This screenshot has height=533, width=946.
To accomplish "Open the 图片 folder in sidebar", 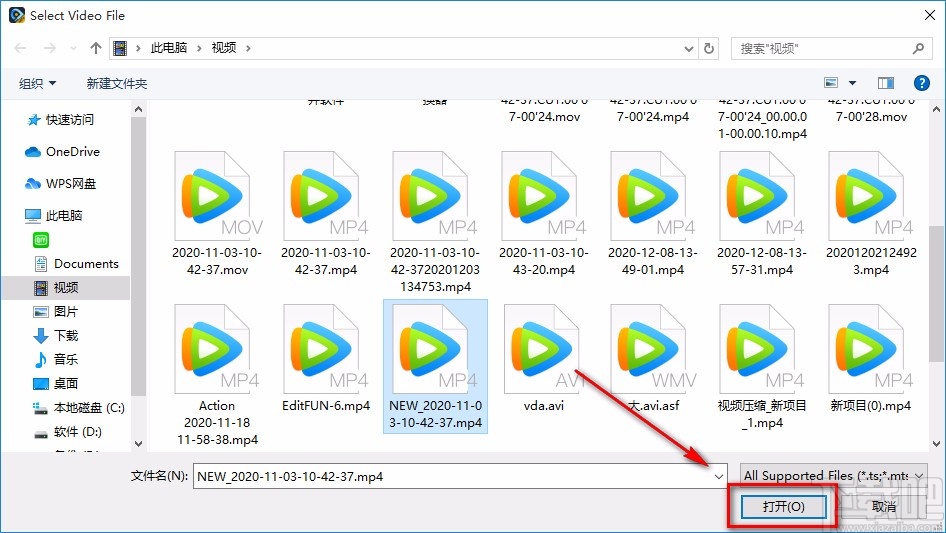I will coord(56,311).
